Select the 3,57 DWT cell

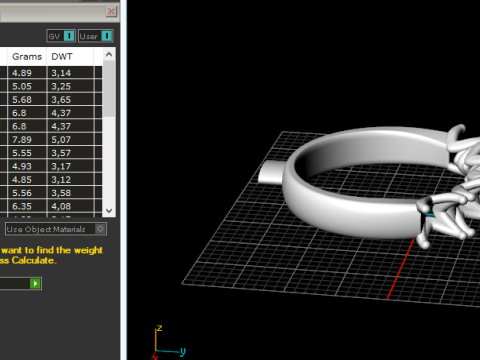coord(70,153)
